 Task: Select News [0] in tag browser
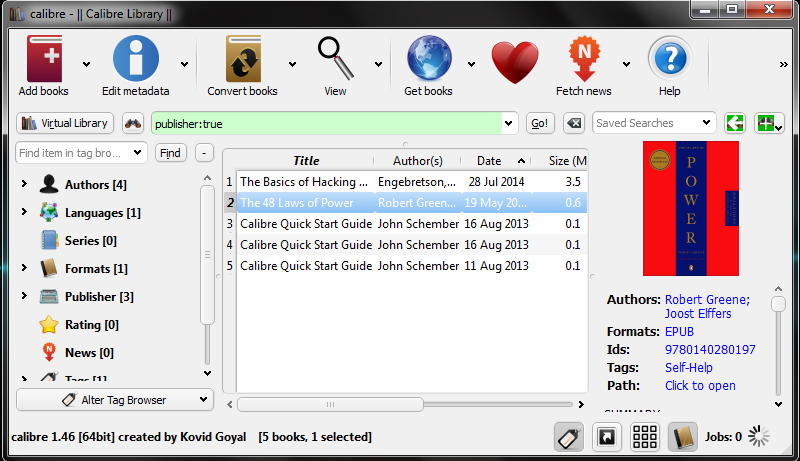[x=89, y=353]
